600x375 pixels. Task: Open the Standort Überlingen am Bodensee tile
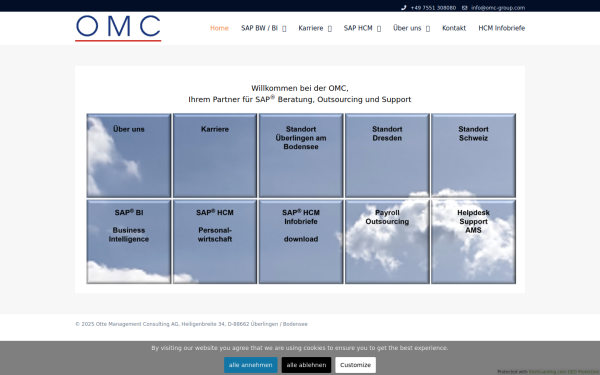point(301,156)
